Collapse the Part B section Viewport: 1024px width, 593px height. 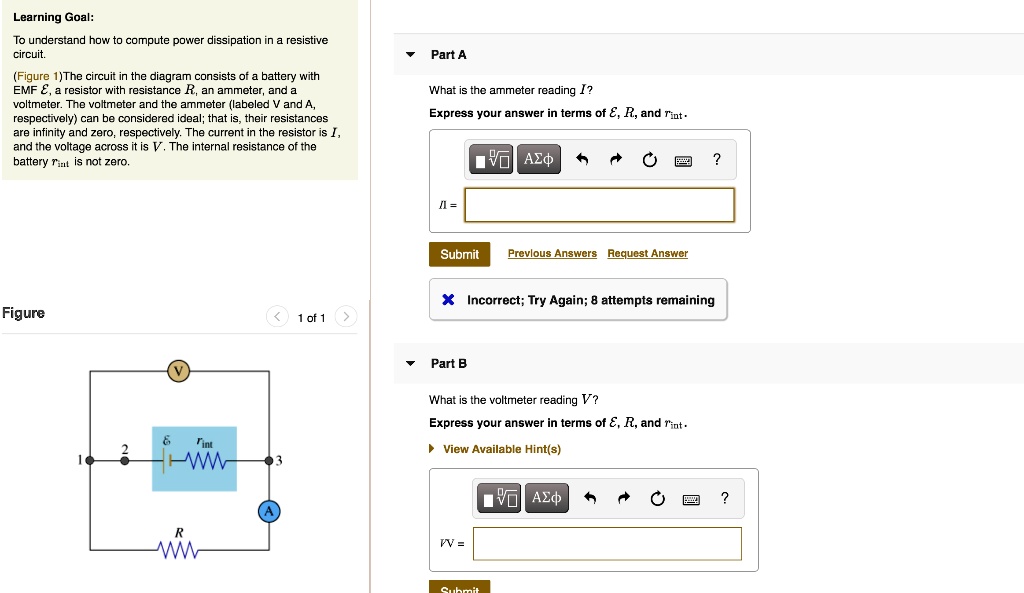[x=410, y=363]
